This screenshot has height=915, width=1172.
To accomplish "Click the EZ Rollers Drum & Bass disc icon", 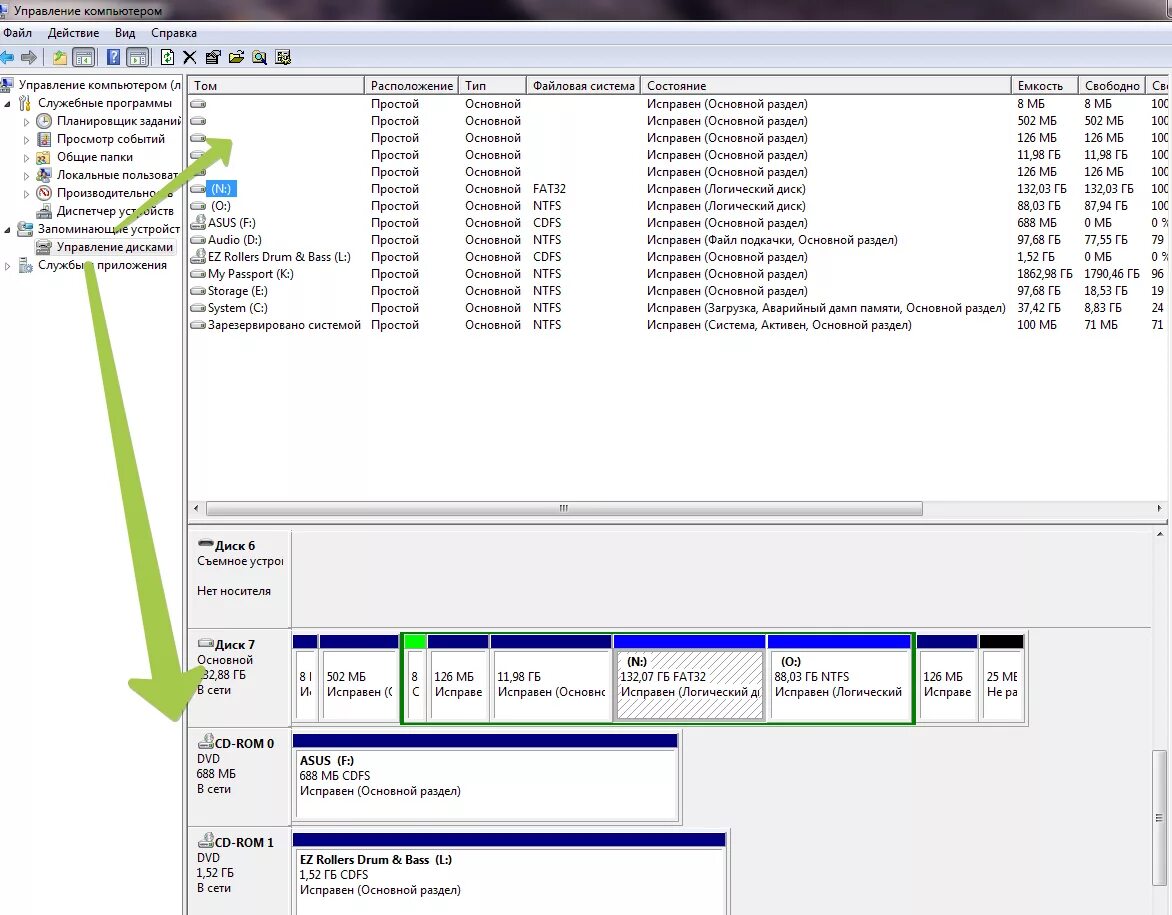I will tap(198, 256).
